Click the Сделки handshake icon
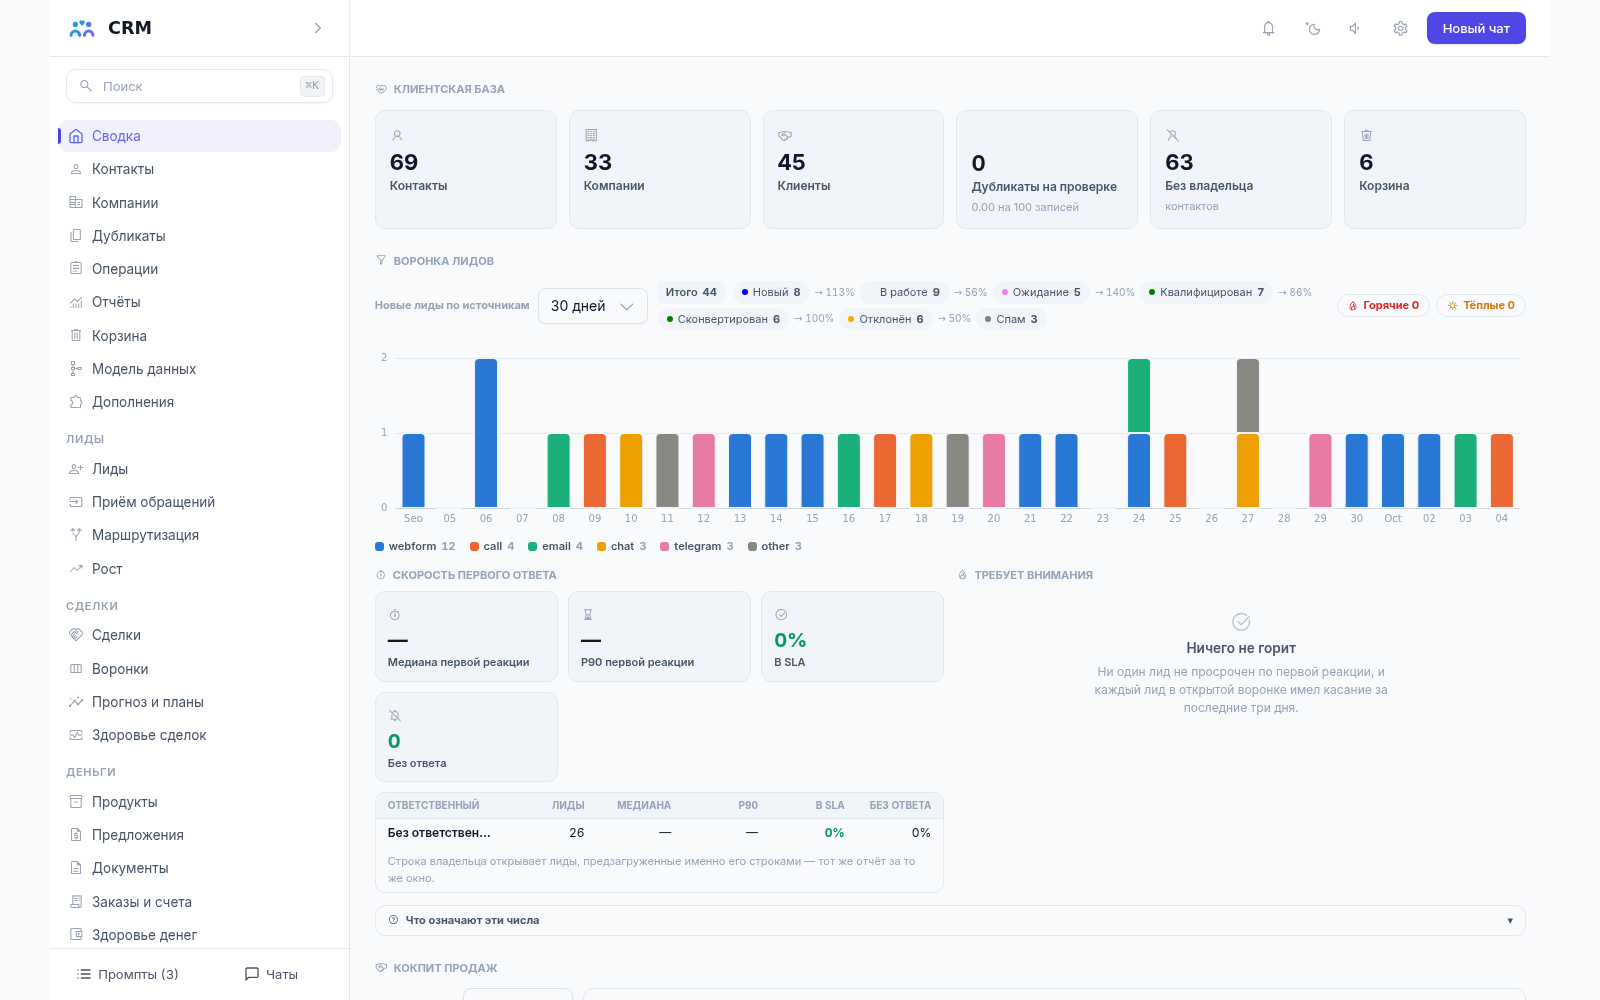Image resolution: width=1600 pixels, height=1000 pixels. 76,635
